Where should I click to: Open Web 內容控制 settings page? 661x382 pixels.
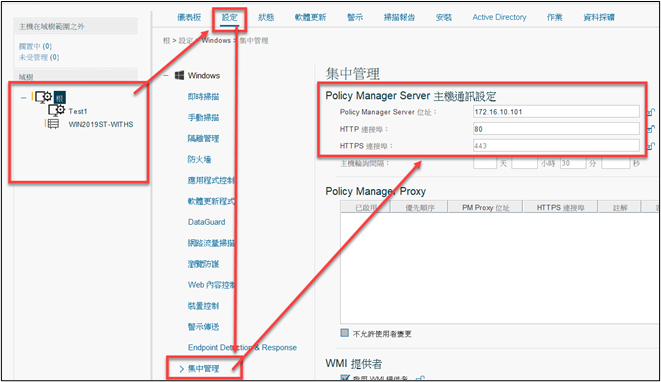[211, 285]
